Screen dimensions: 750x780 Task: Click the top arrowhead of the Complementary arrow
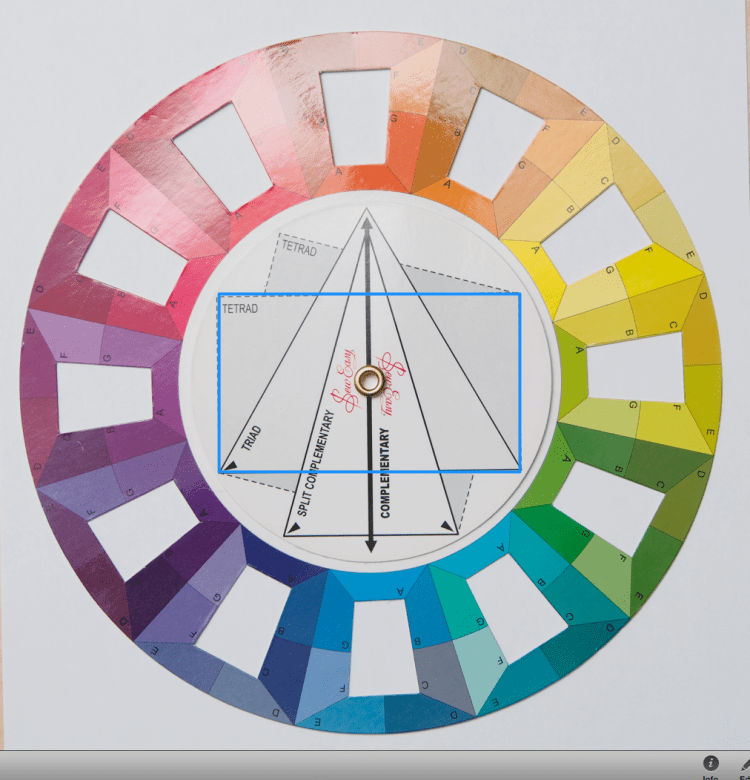[x=367, y=224]
